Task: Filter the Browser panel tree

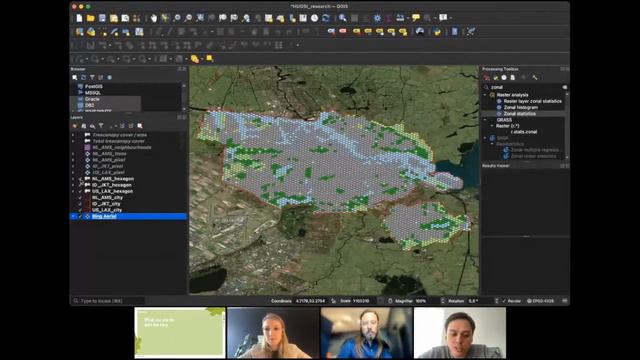Action: point(92,77)
